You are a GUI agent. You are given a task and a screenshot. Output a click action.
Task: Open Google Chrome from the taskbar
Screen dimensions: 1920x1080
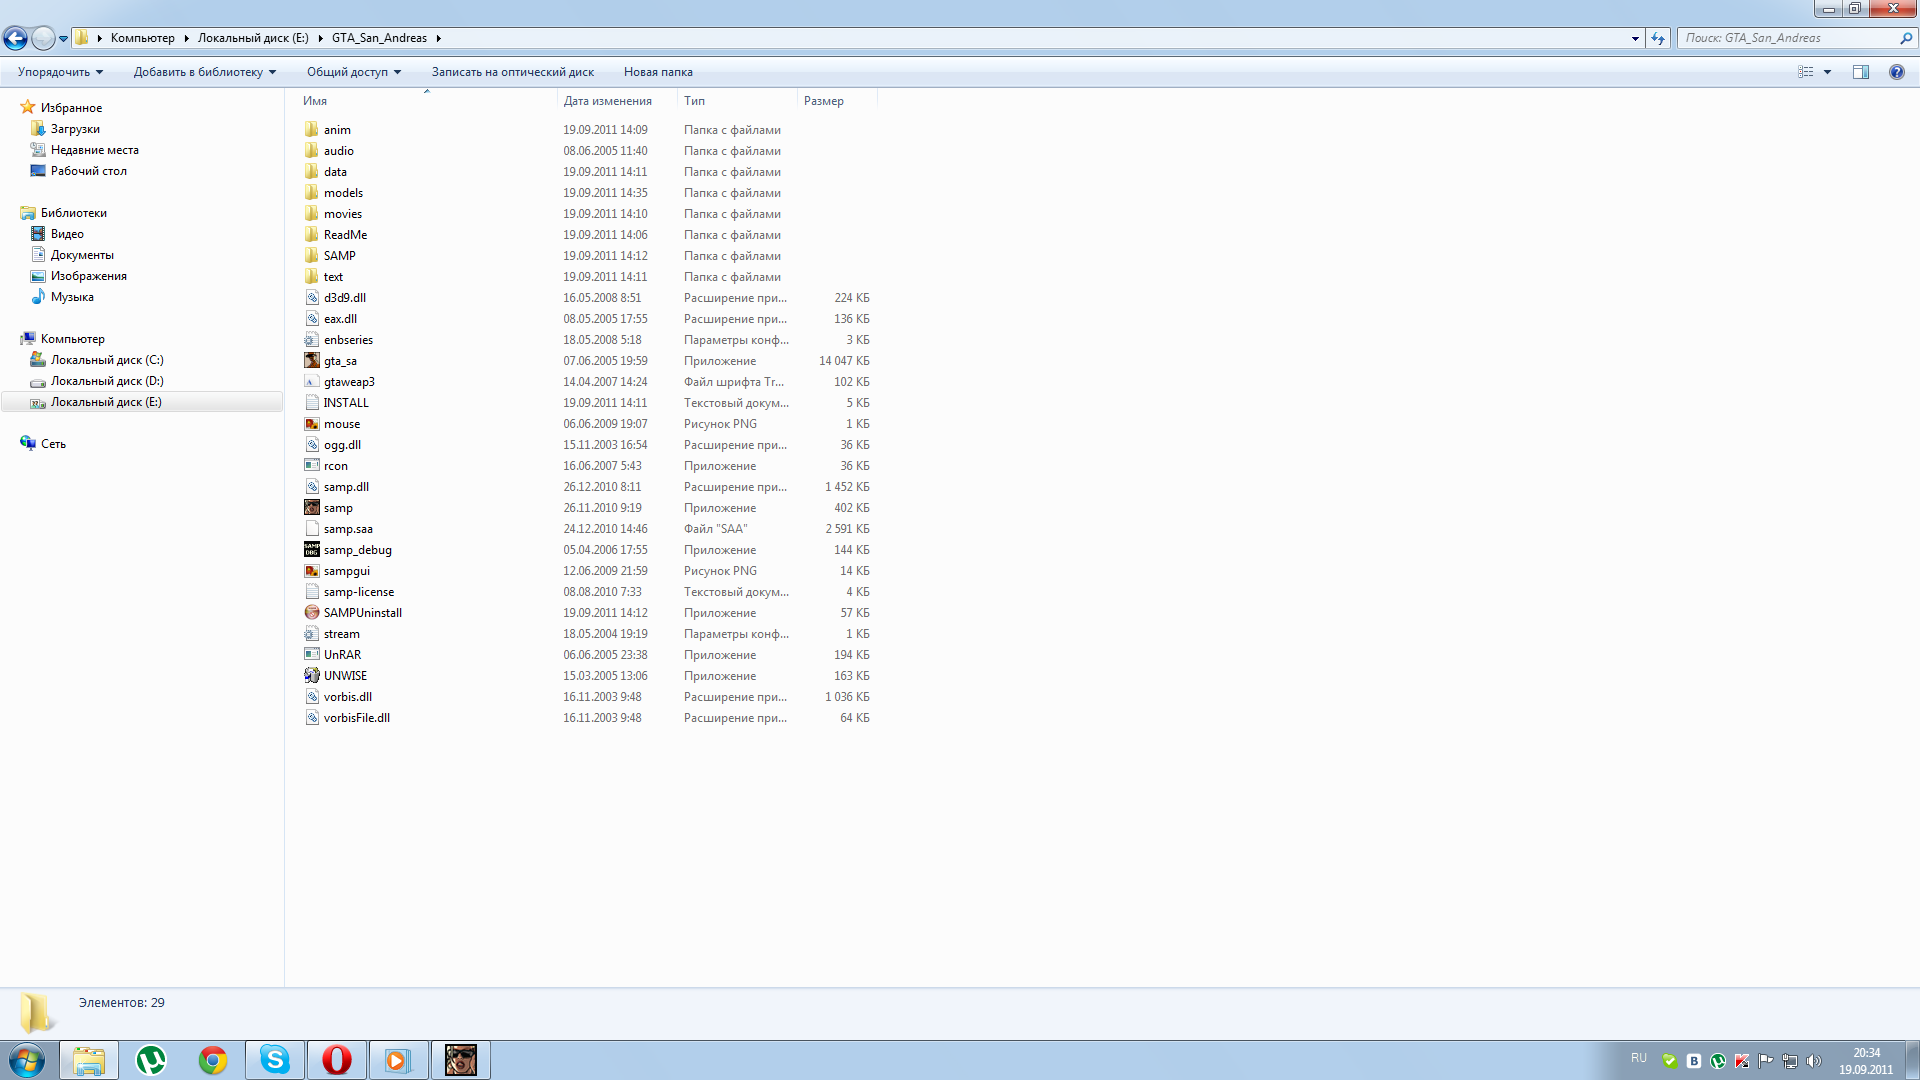coord(213,1060)
